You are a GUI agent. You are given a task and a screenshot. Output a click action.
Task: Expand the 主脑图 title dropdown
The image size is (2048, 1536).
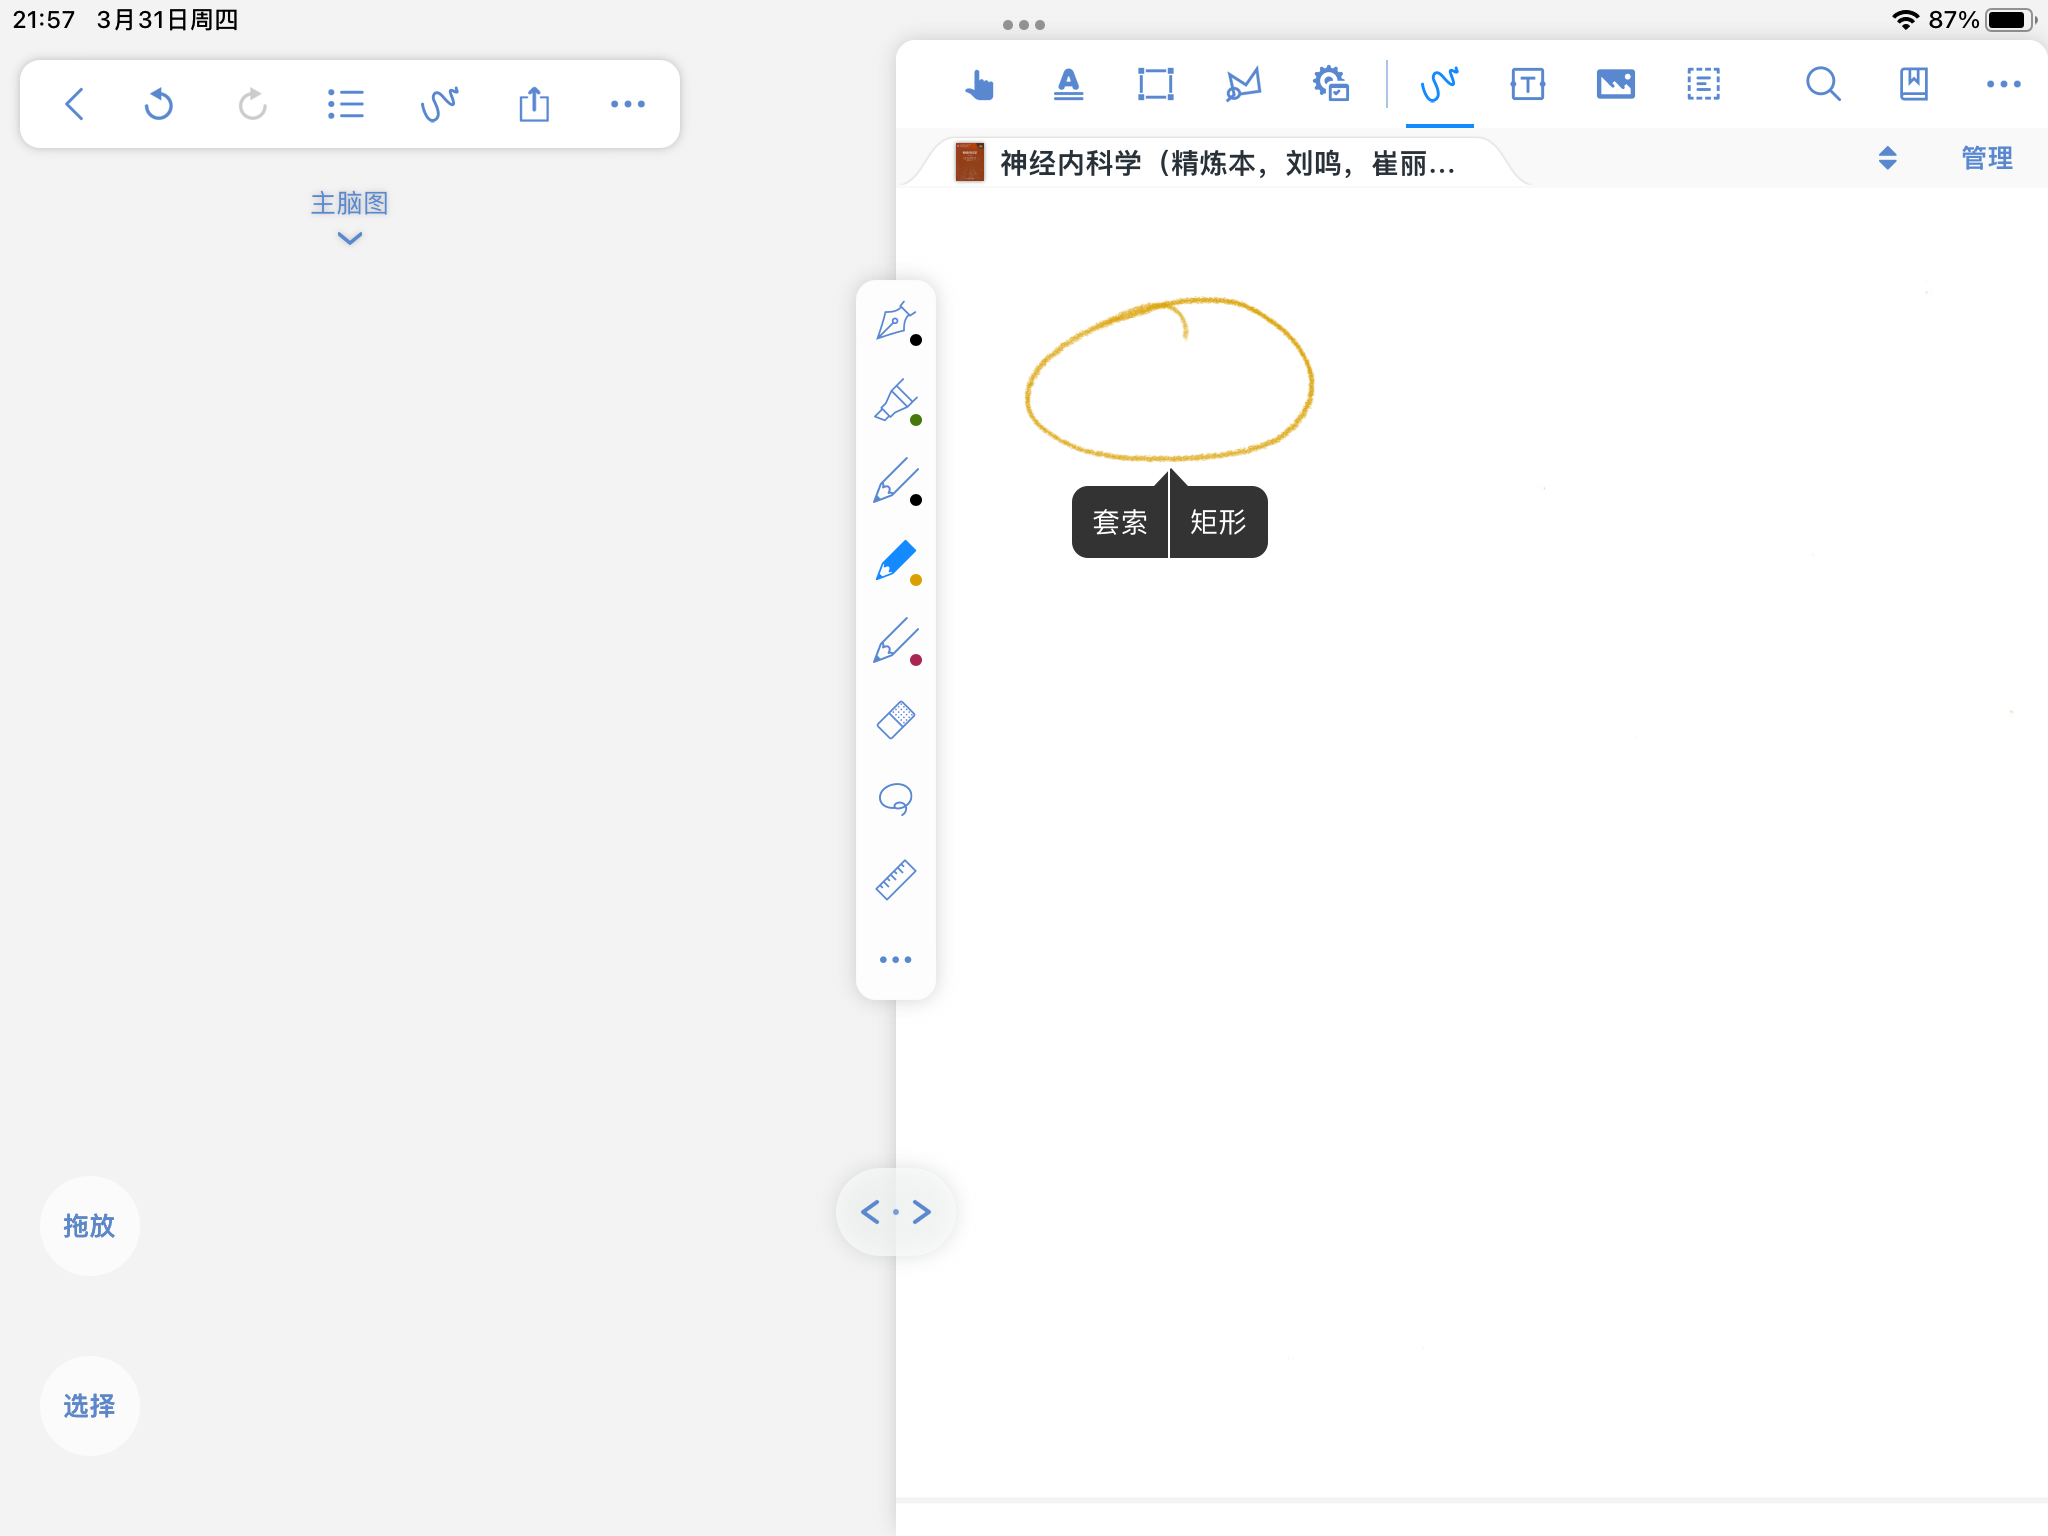(349, 217)
